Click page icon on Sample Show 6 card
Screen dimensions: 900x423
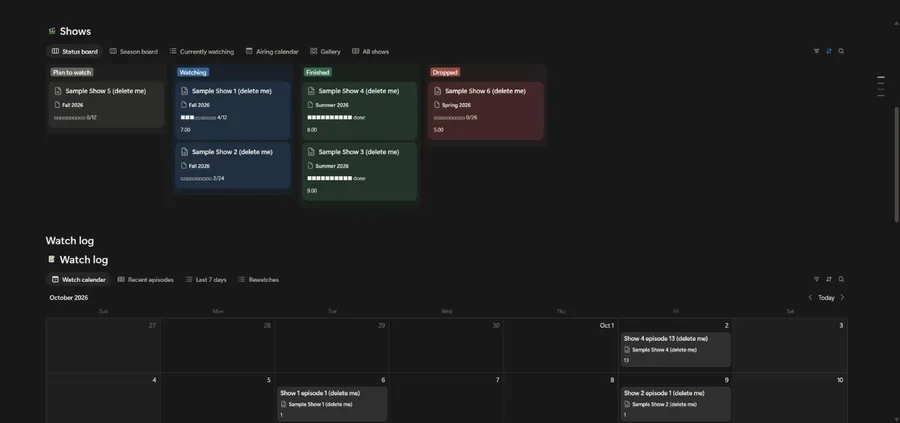pyautogui.click(x=437, y=91)
